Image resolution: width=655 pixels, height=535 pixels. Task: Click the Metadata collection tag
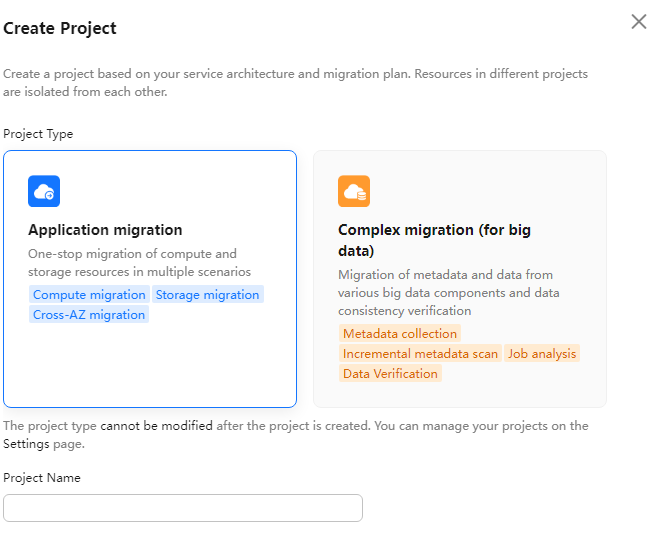(400, 333)
